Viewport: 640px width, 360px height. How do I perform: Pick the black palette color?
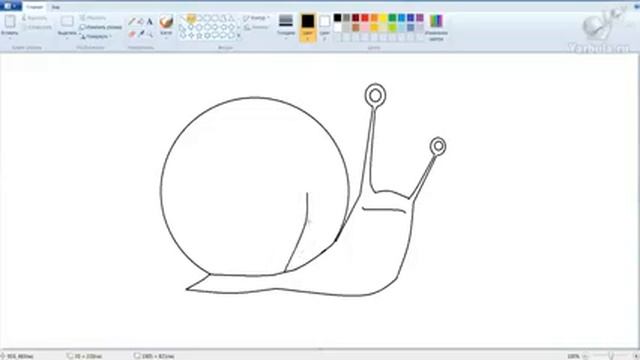338,18
